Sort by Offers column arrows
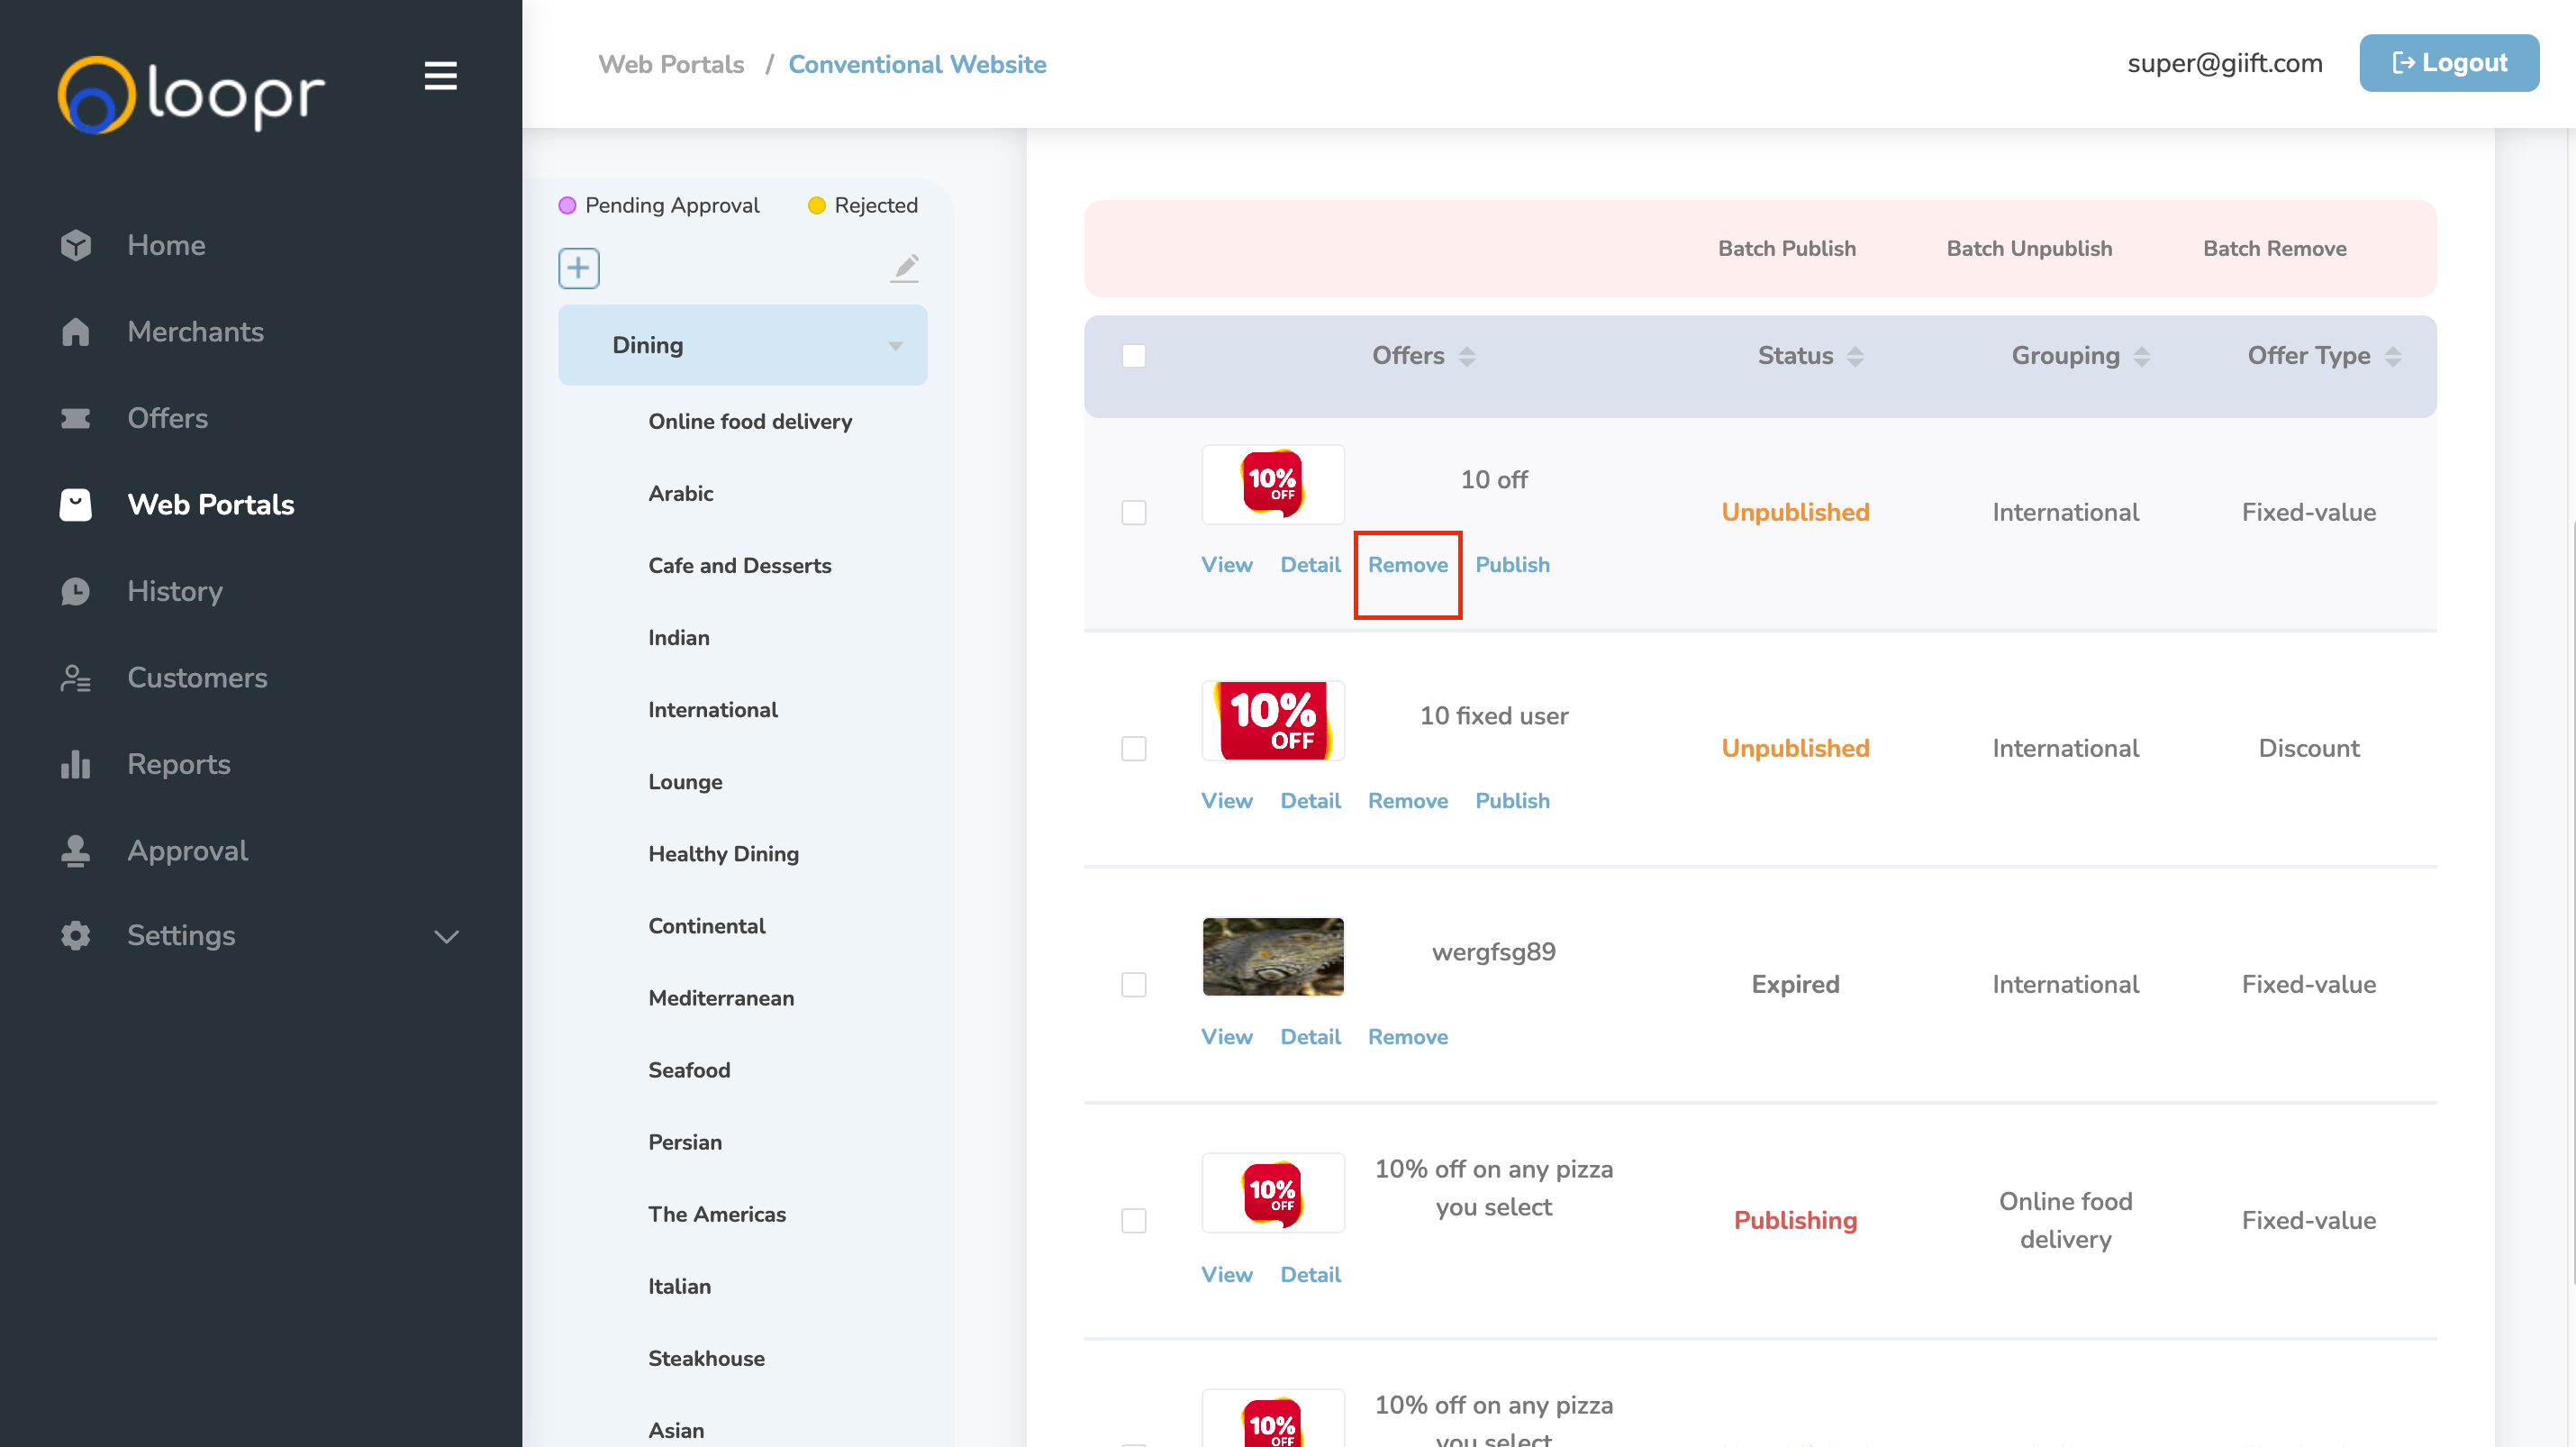 (x=1467, y=356)
